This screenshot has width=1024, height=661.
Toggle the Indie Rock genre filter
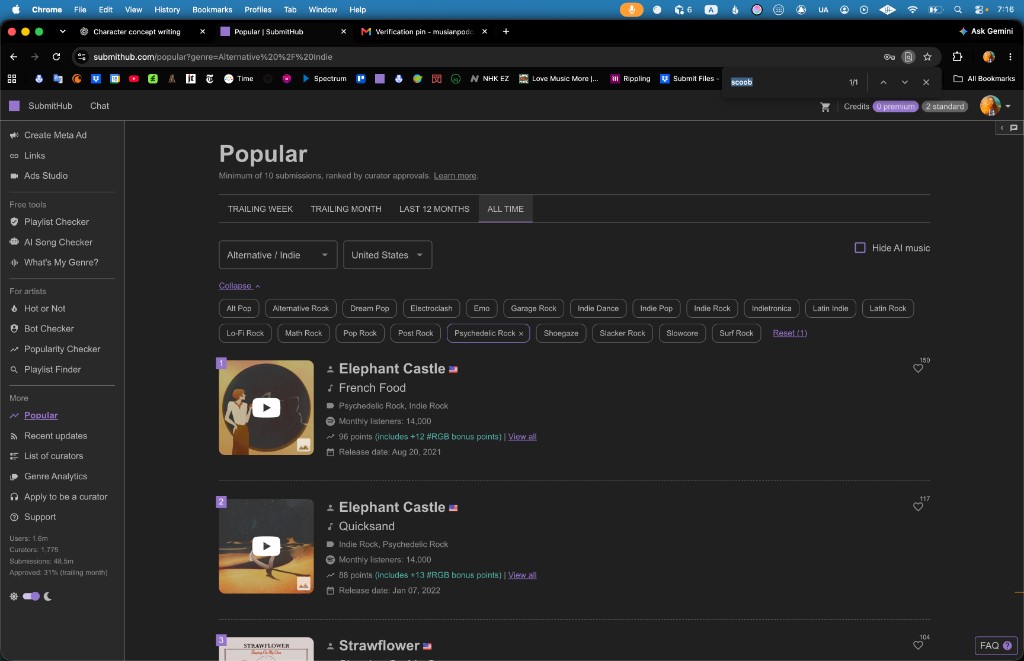click(712, 308)
